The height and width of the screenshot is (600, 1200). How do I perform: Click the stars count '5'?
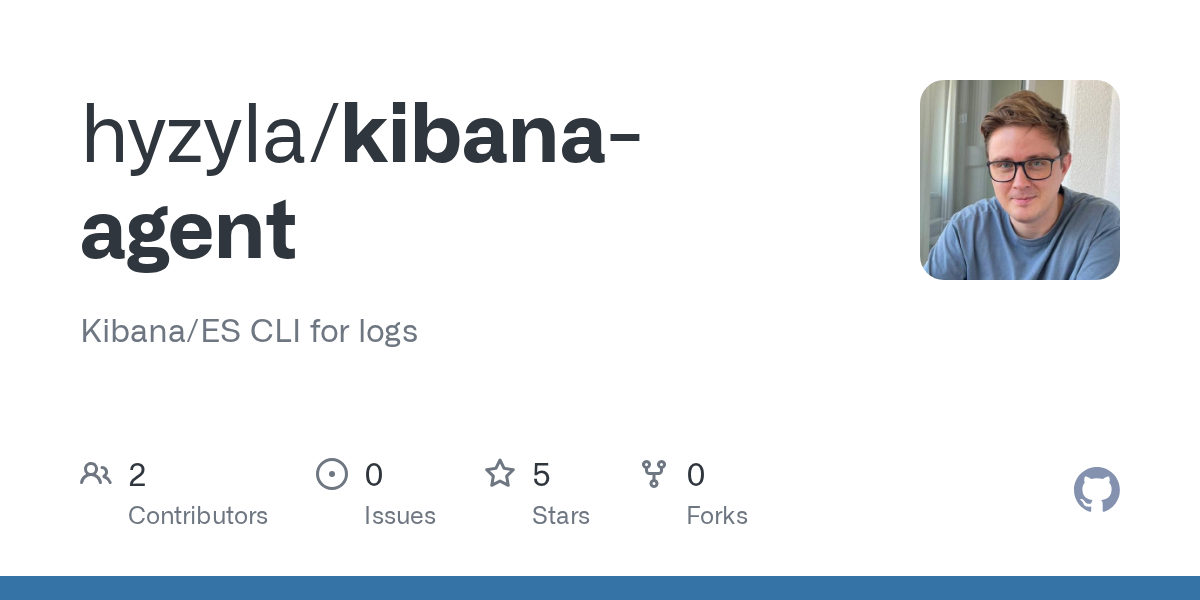541,475
